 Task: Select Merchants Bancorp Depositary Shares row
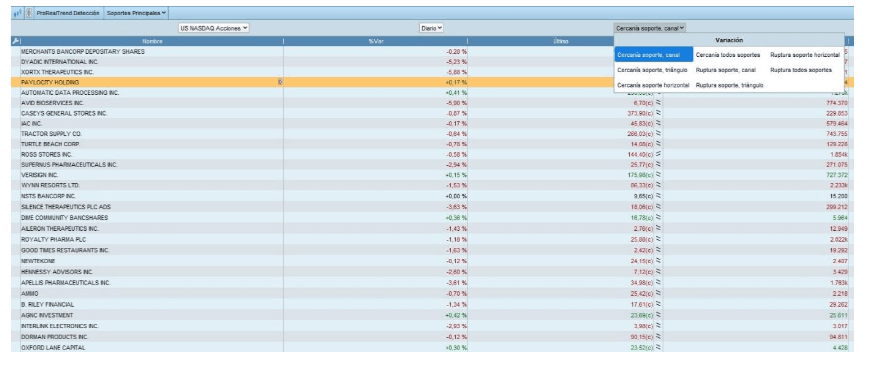click(x=432, y=52)
